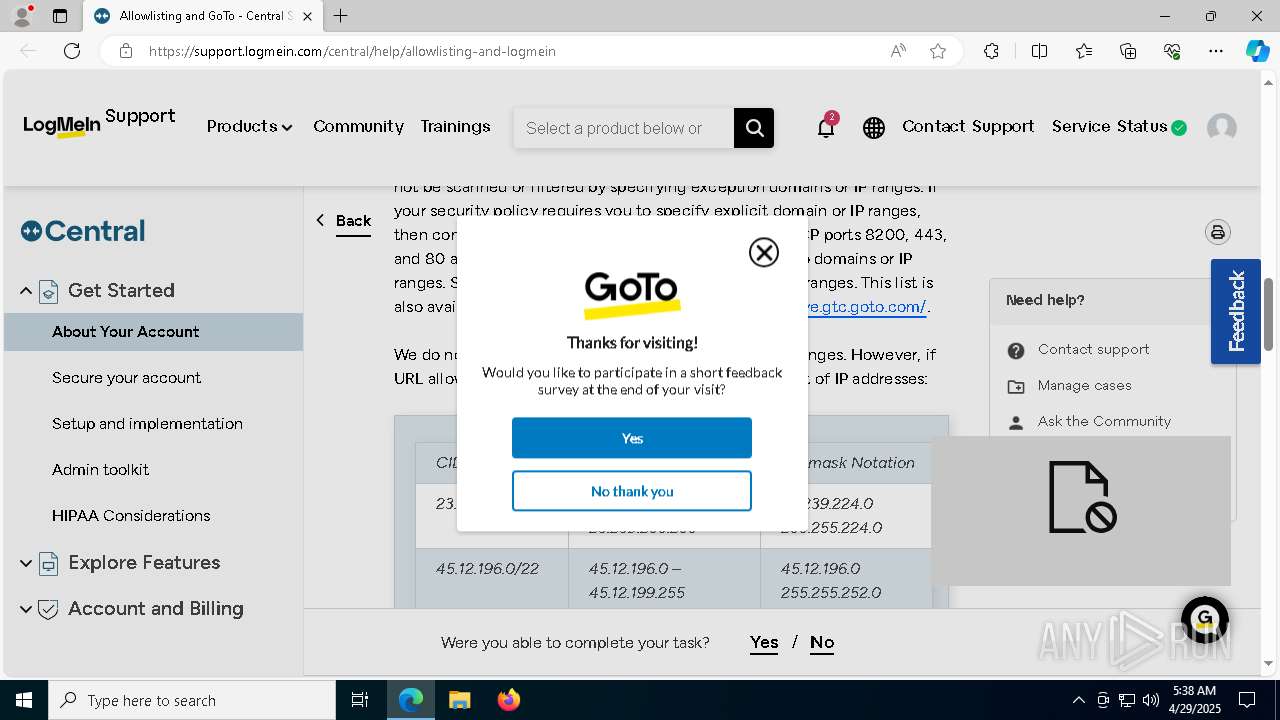Close the GoTo survey popup
The height and width of the screenshot is (720, 1280).
coord(764,253)
